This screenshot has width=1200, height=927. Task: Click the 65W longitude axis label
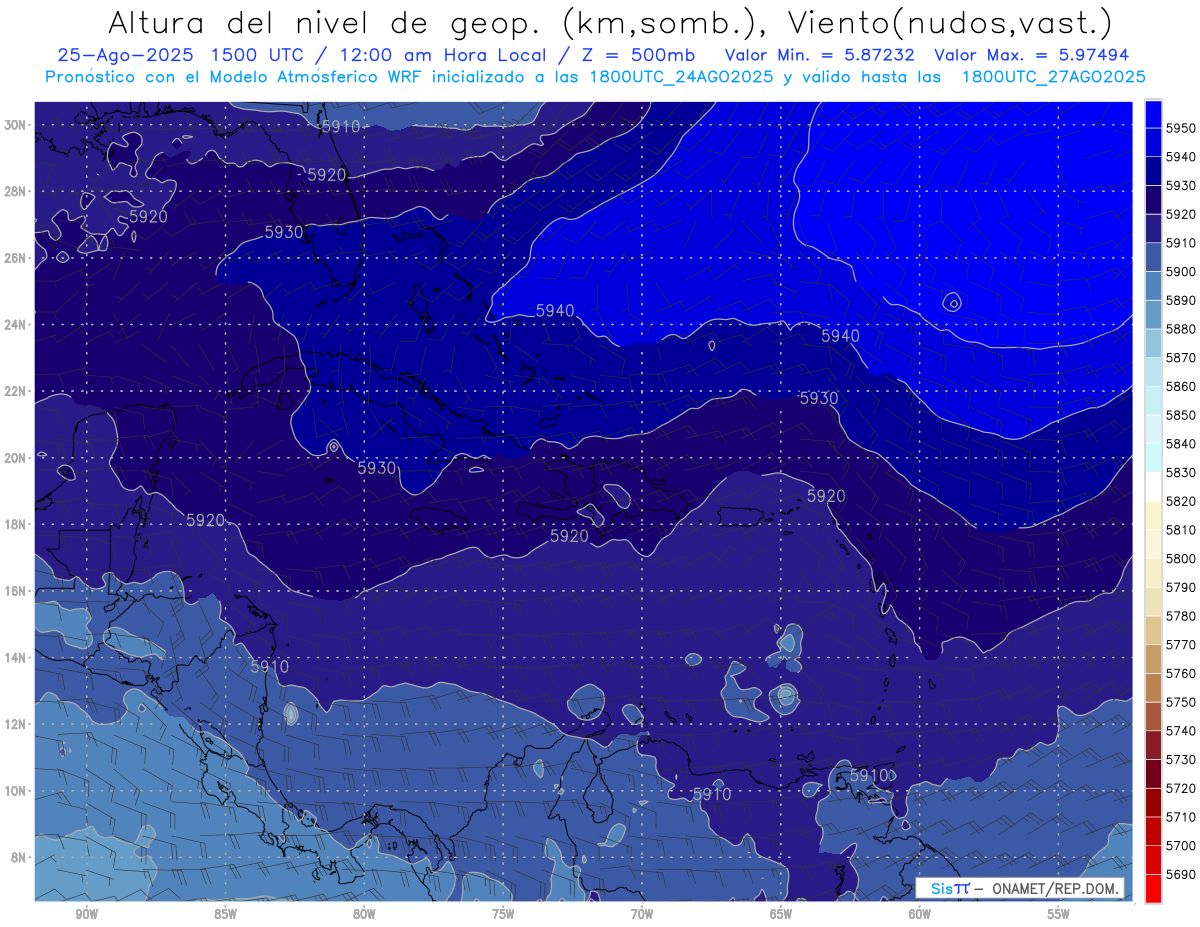781,915
